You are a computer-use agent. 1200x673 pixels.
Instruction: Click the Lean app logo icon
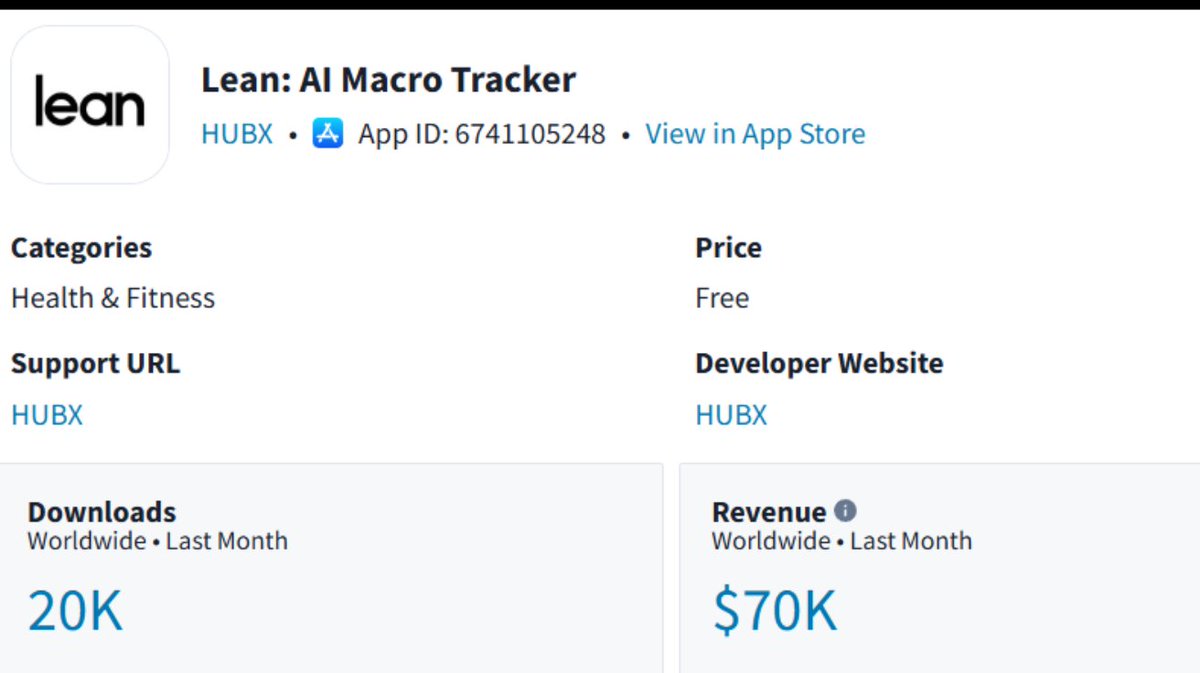pos(90,105)
